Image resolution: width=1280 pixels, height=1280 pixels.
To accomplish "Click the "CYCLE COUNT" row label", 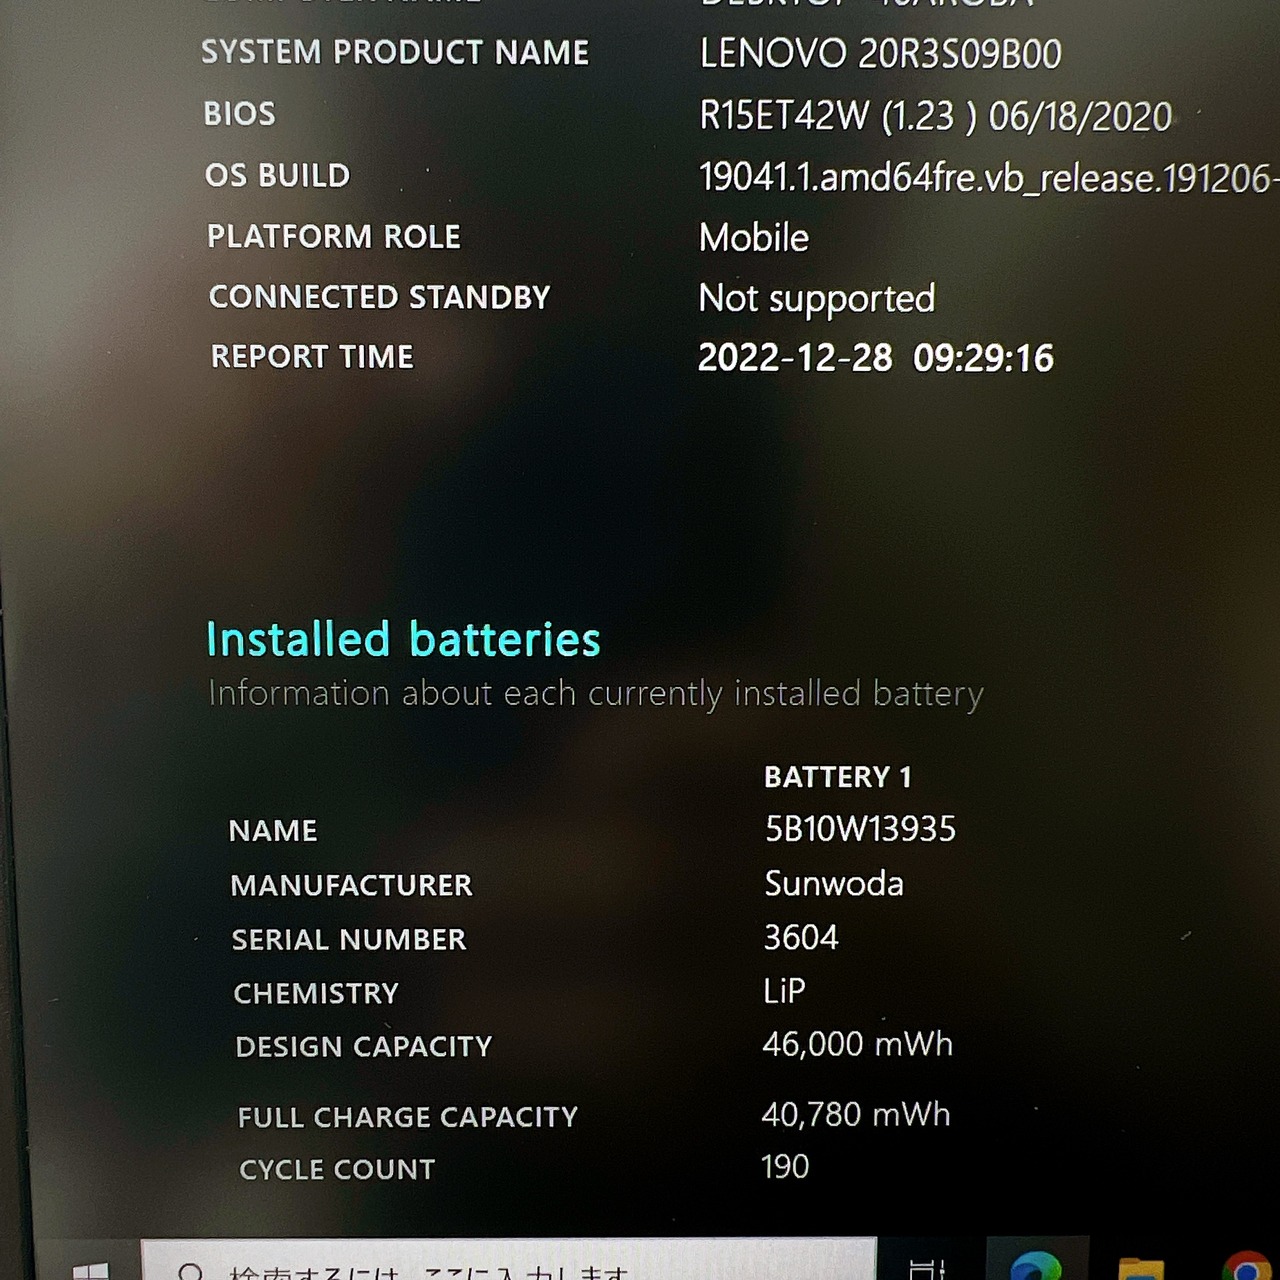I will pos(337,1169).
